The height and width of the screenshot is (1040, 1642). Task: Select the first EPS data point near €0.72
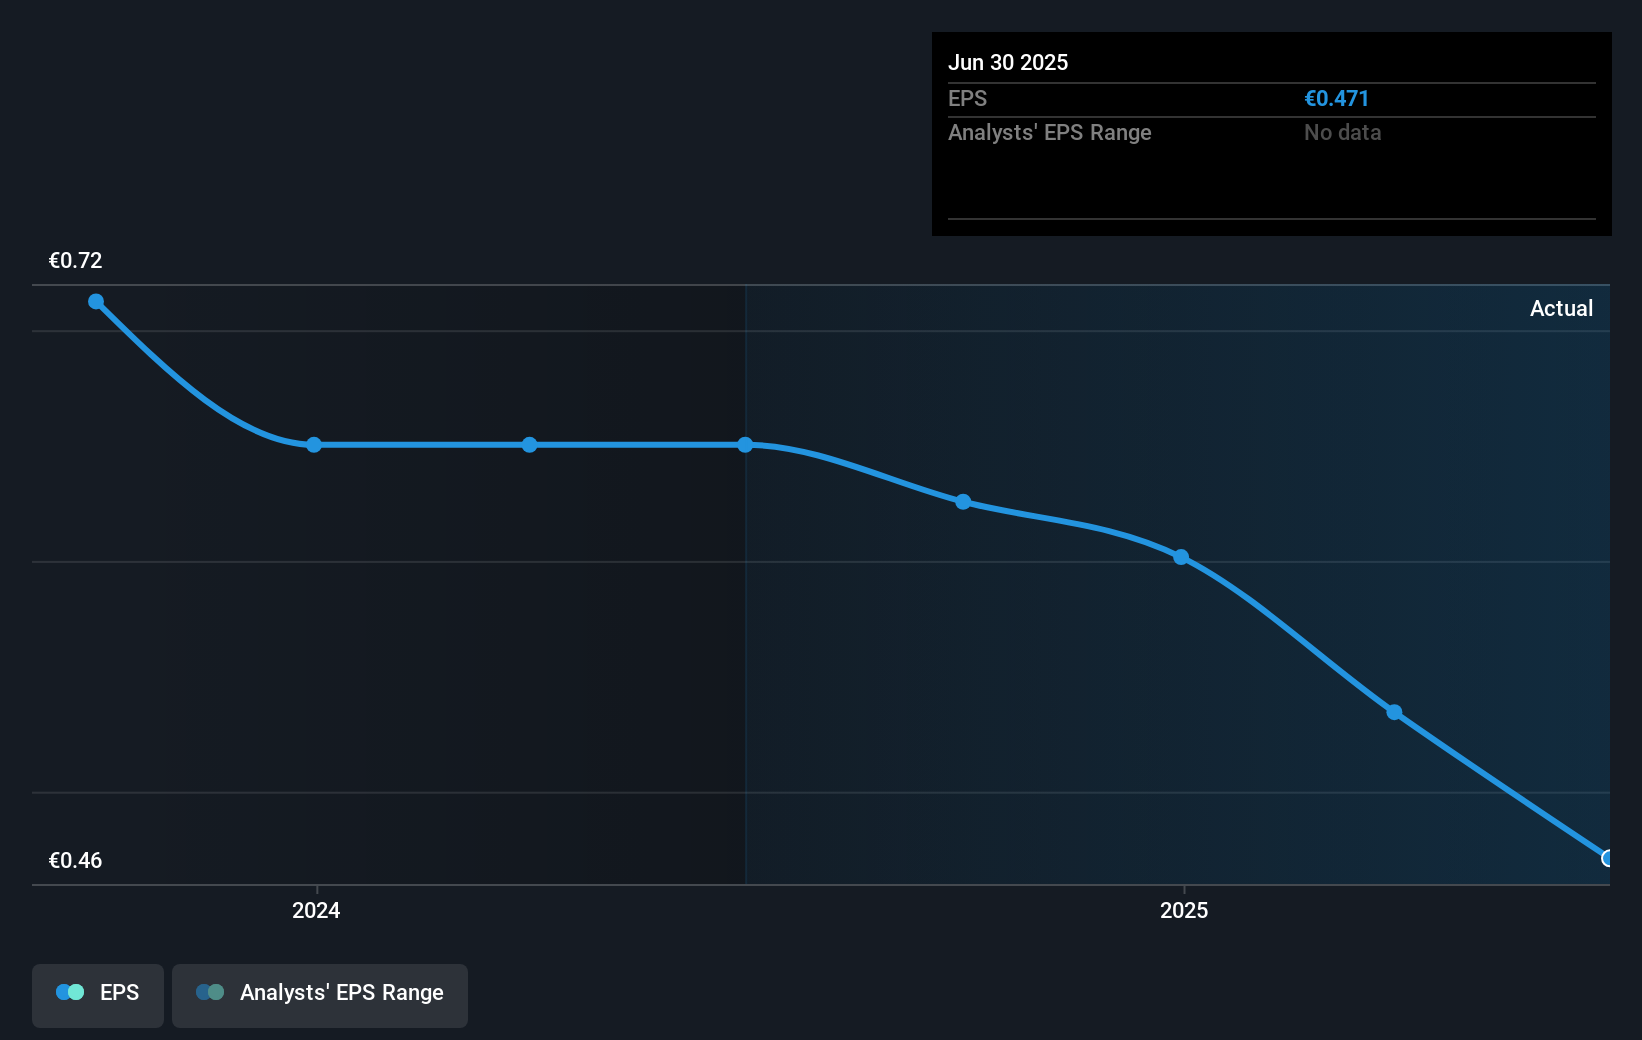96,302
